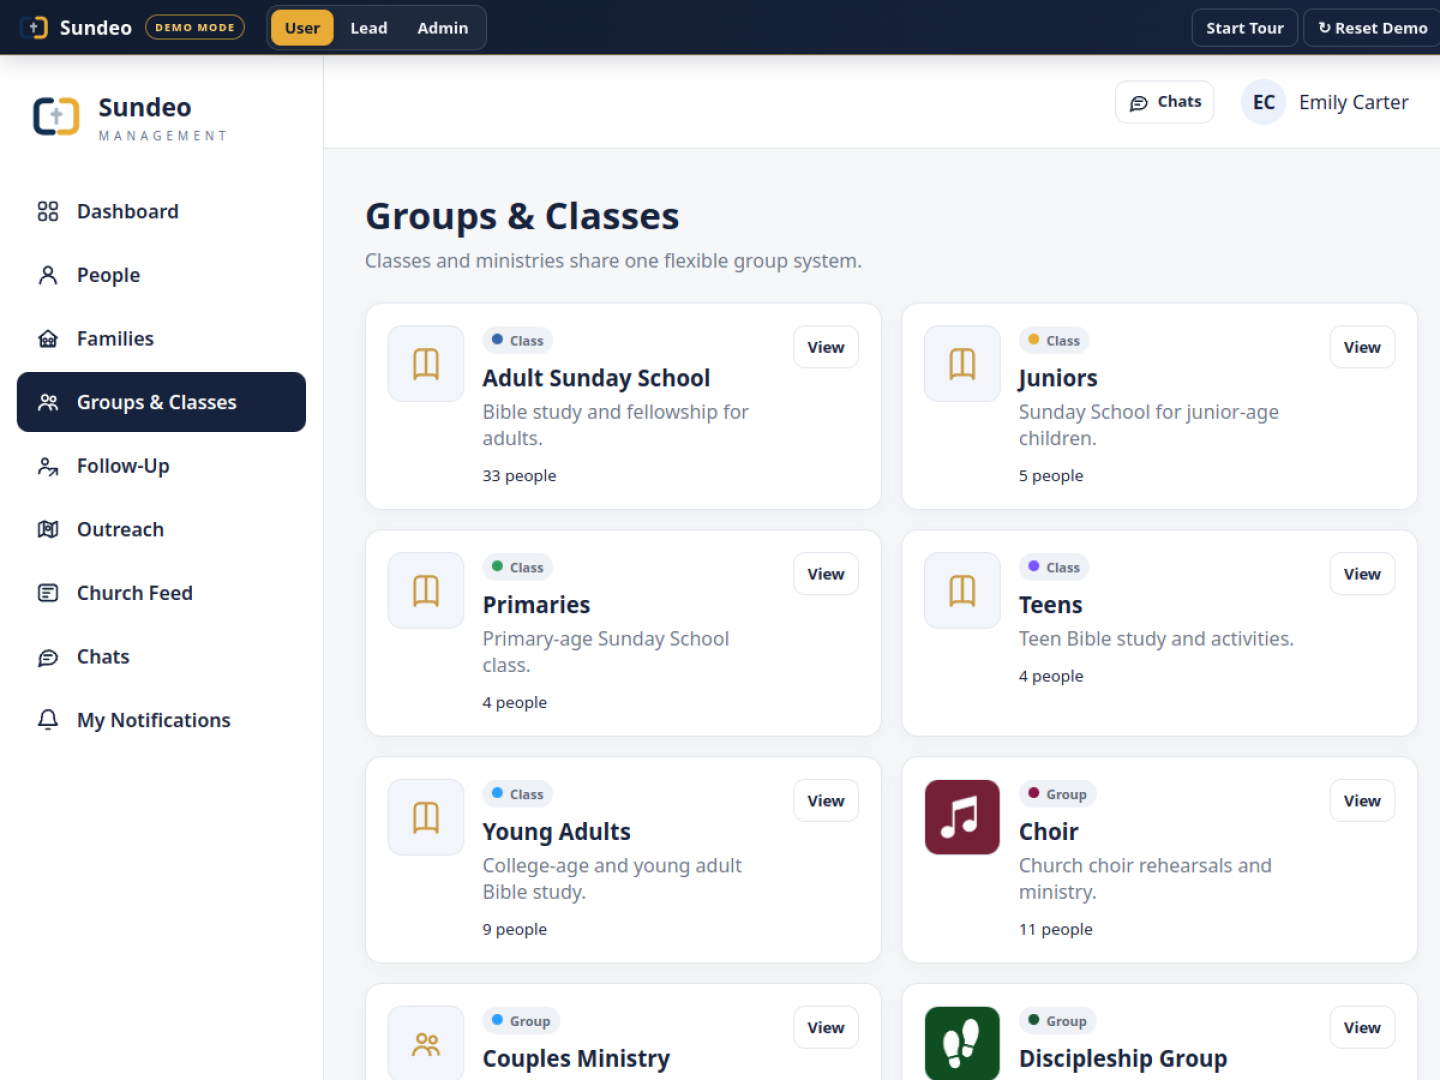Switch to the Lead role tab
The height and width of the screenshot is (1080, 1440).
coord(369,28)
